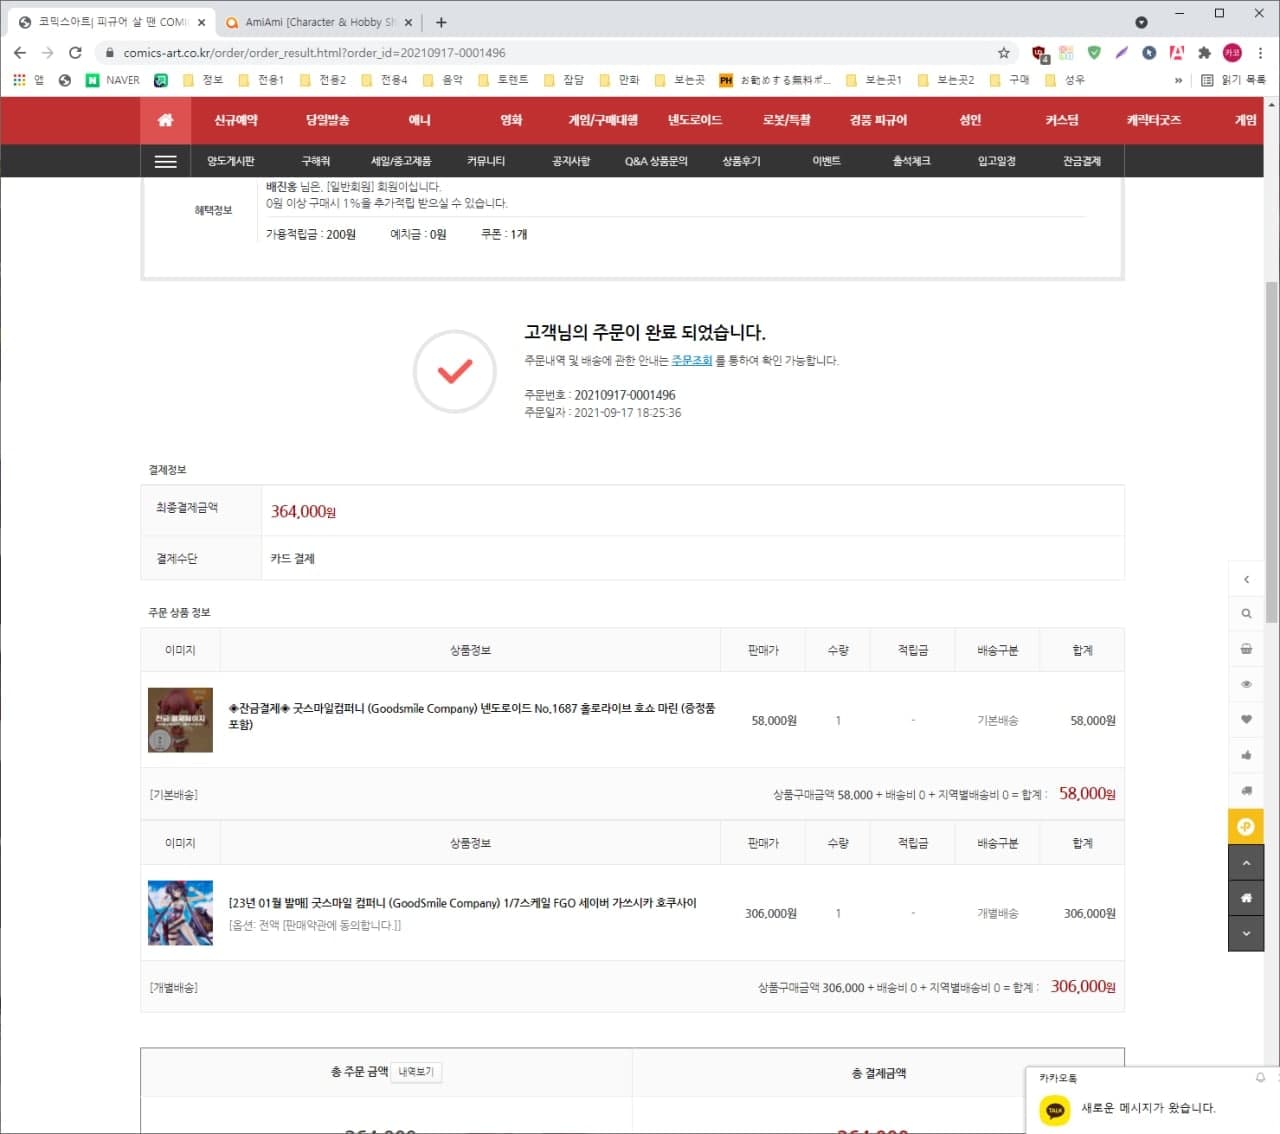Image resolution: width=1280 pixels, height=1134 pixels.
Task: Click the thumbs-up icon in the sidebar
Action: [1246, 755]
